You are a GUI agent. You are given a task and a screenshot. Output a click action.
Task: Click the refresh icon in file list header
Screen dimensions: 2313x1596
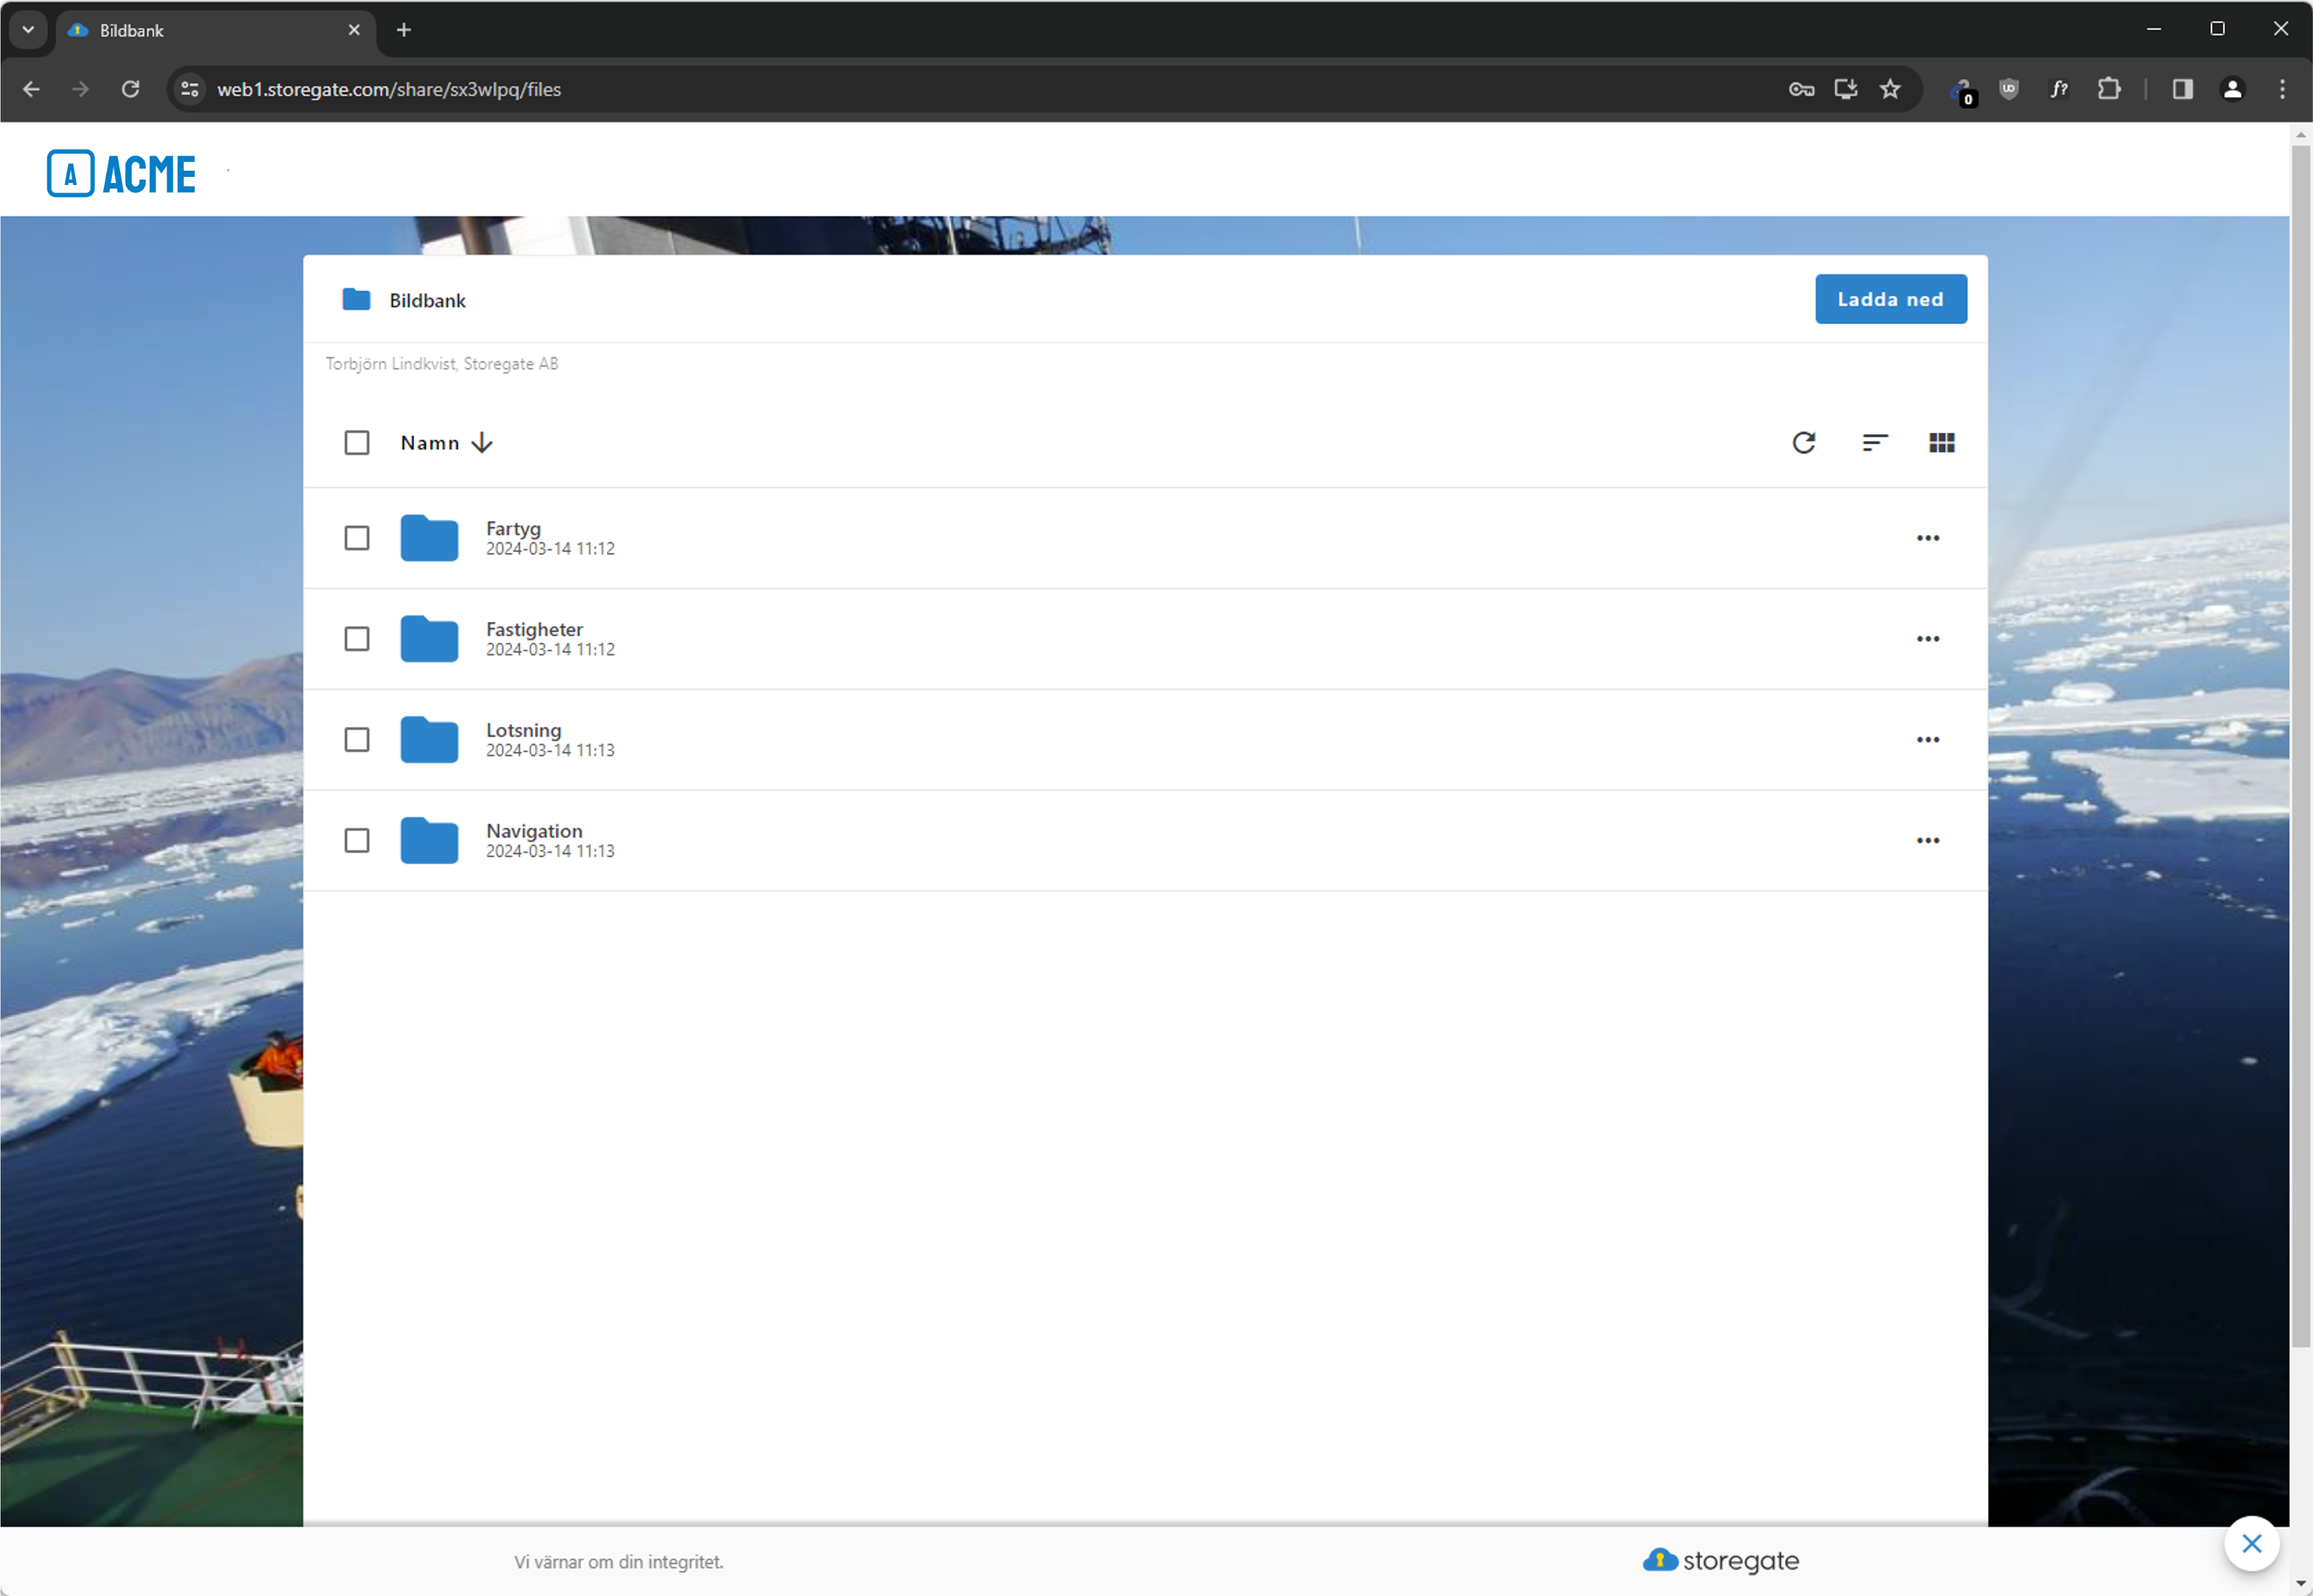point(1803,443)
